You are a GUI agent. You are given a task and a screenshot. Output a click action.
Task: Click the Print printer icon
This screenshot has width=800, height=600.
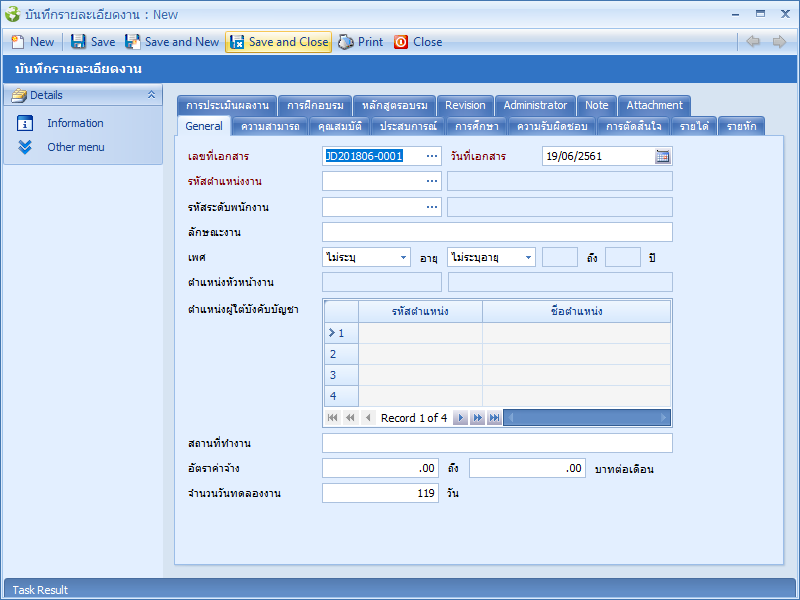point(346,42)
